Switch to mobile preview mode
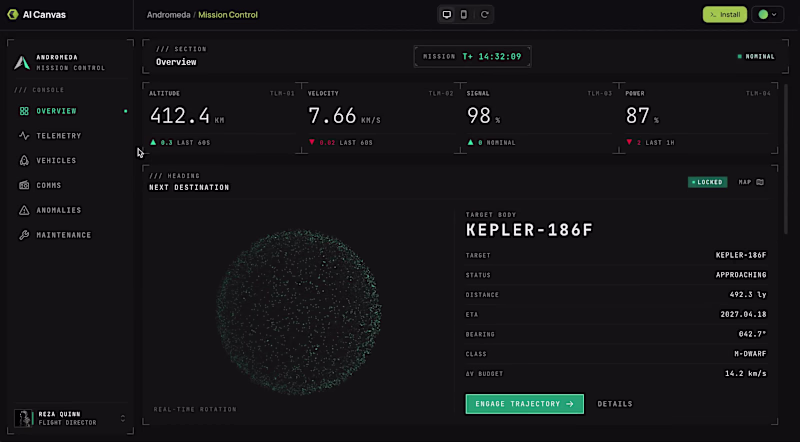This screenshot has height=442, width=800. click(x=463, y=14)
